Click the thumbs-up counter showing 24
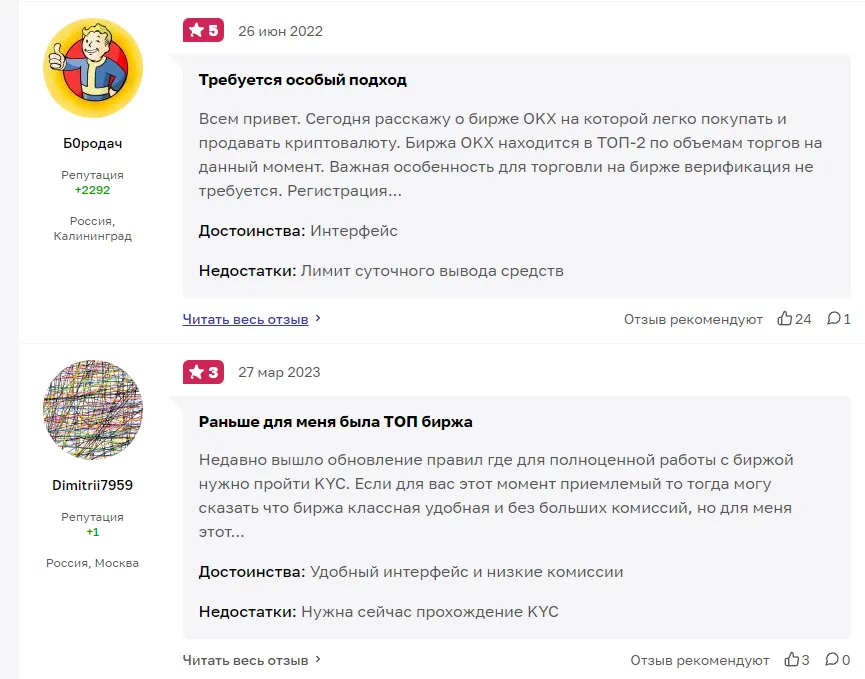Screen dimensions: 865x679 pos(803,319)
